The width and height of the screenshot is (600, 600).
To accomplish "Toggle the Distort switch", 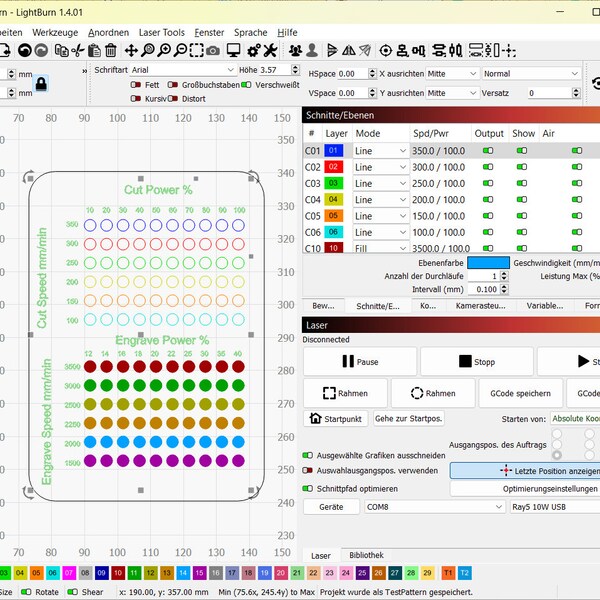I will 173,98.
